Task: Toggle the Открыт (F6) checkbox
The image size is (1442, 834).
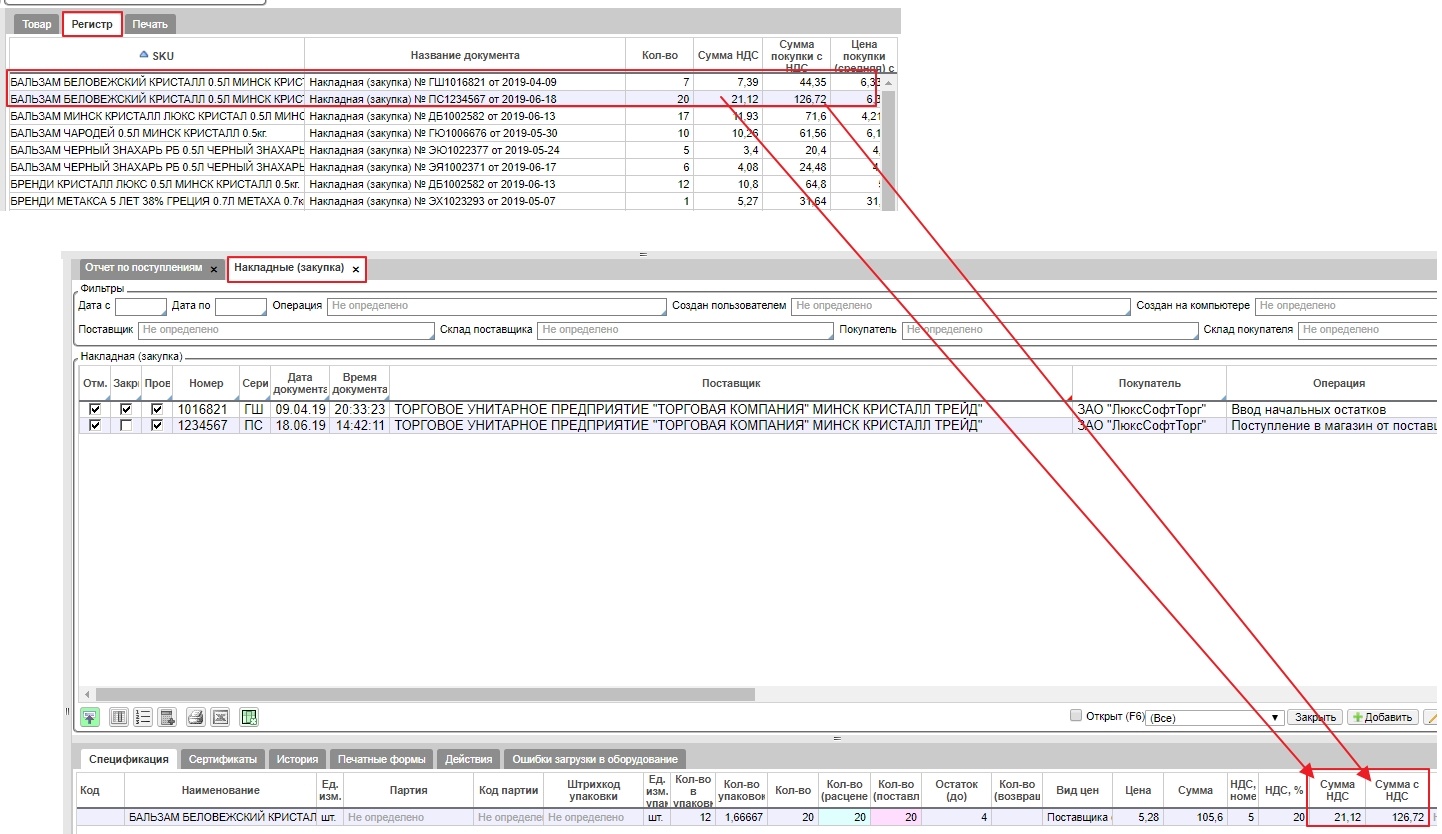Action: 1076,716
